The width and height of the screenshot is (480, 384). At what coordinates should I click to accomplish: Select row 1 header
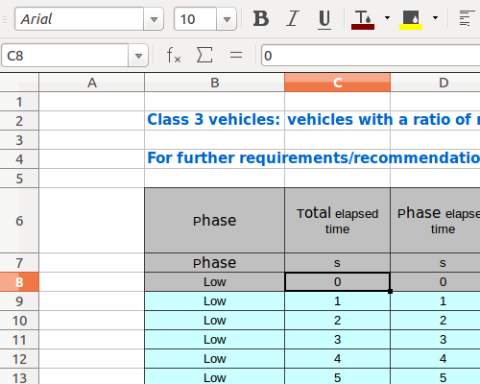(19, 102)
